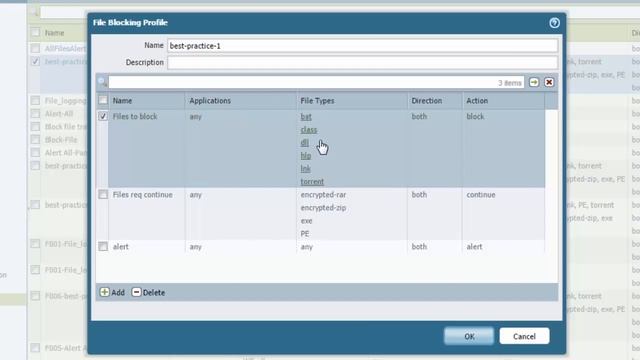Click into the rules filter search box

pos(316,82)
